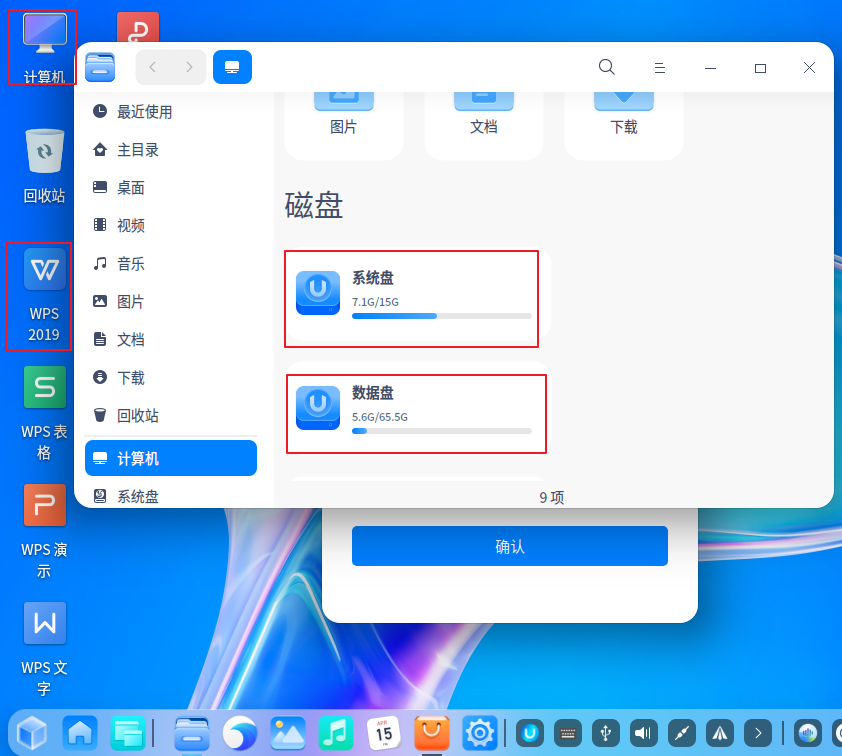
Task: Click the 数据盘 usage progress bar
Action: [441, 431]
